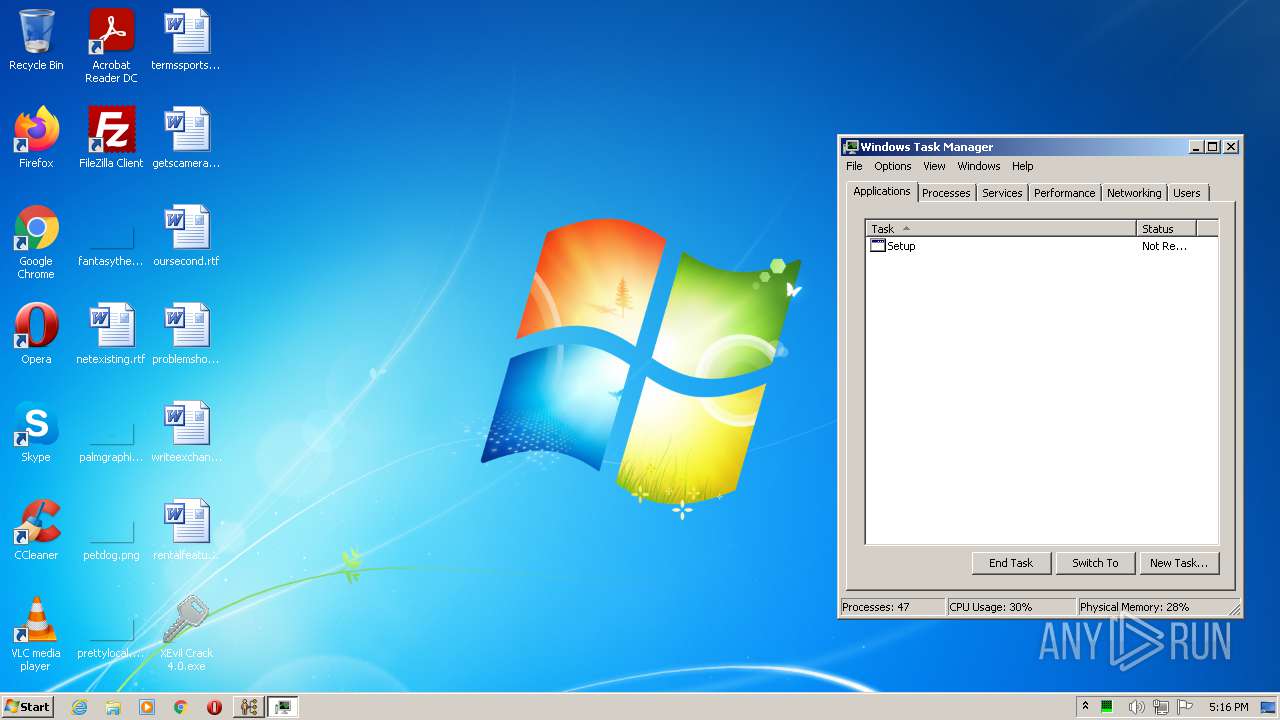1280x720 pixels.
Task: Open VLC media player shortcut
Action: click(36, 634)
